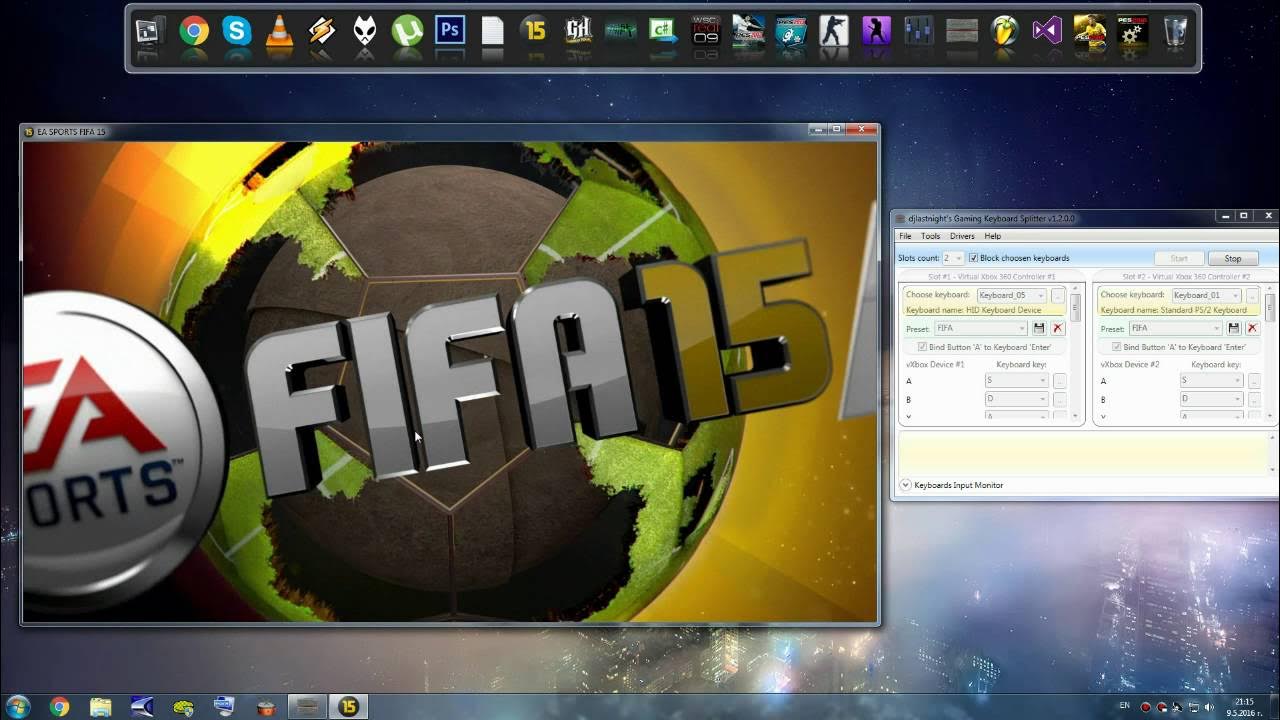
Task: Click the Stop button
Action: click(x=1232, y=258)
